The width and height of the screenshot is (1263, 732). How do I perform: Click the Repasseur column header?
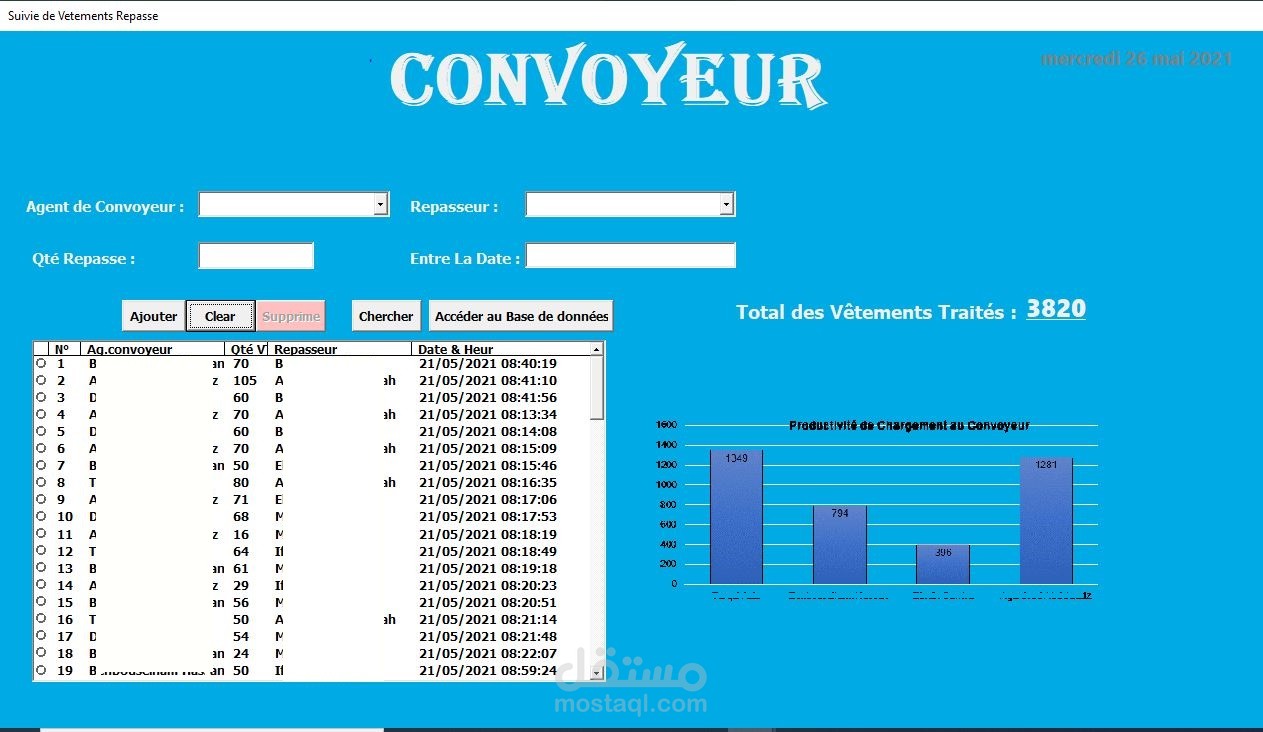coord(340,349)
